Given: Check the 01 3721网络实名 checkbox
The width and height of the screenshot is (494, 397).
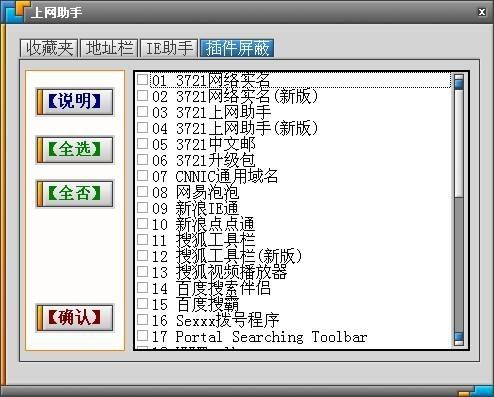Looking at the screenshot, I should [x=143, y=80].
